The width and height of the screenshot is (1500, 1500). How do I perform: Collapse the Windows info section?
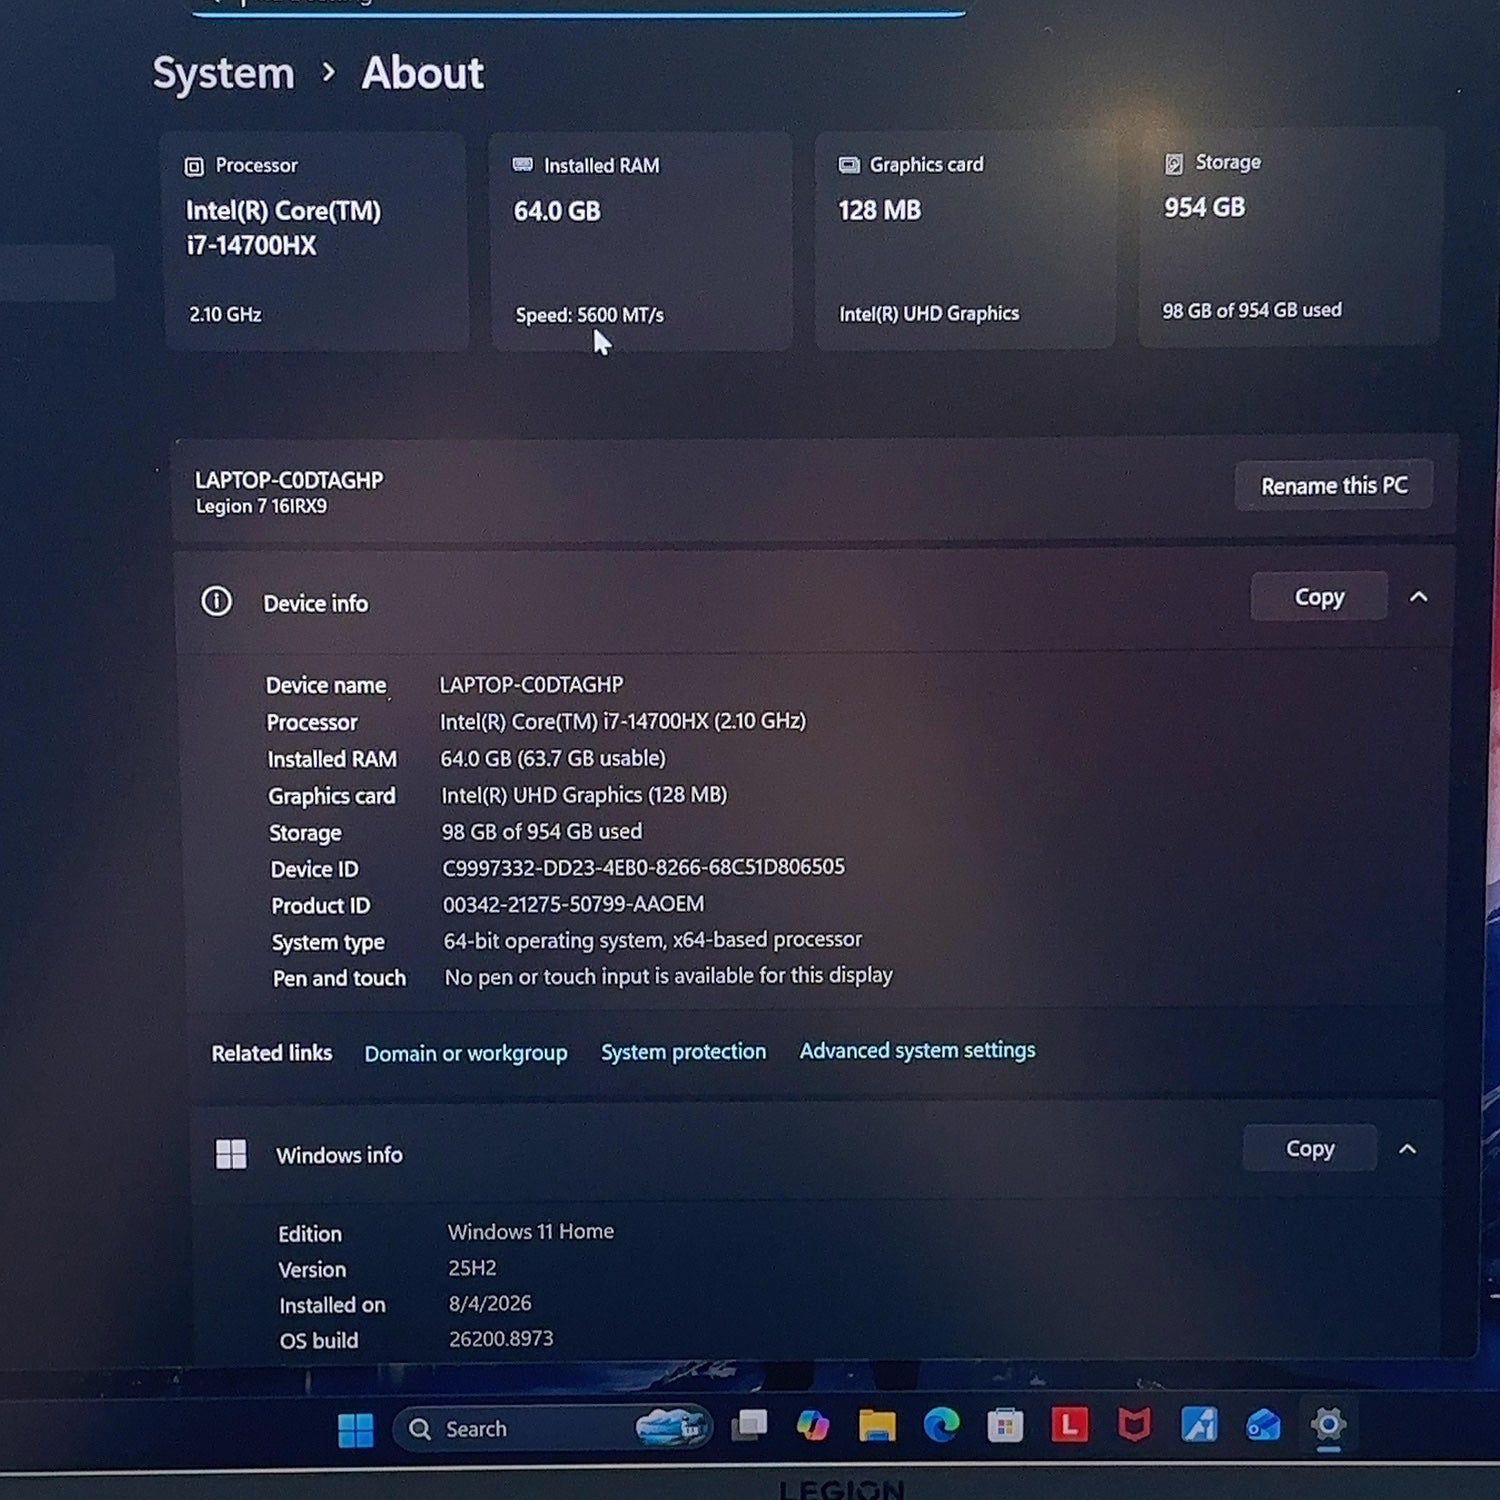pos(1408,1149)
